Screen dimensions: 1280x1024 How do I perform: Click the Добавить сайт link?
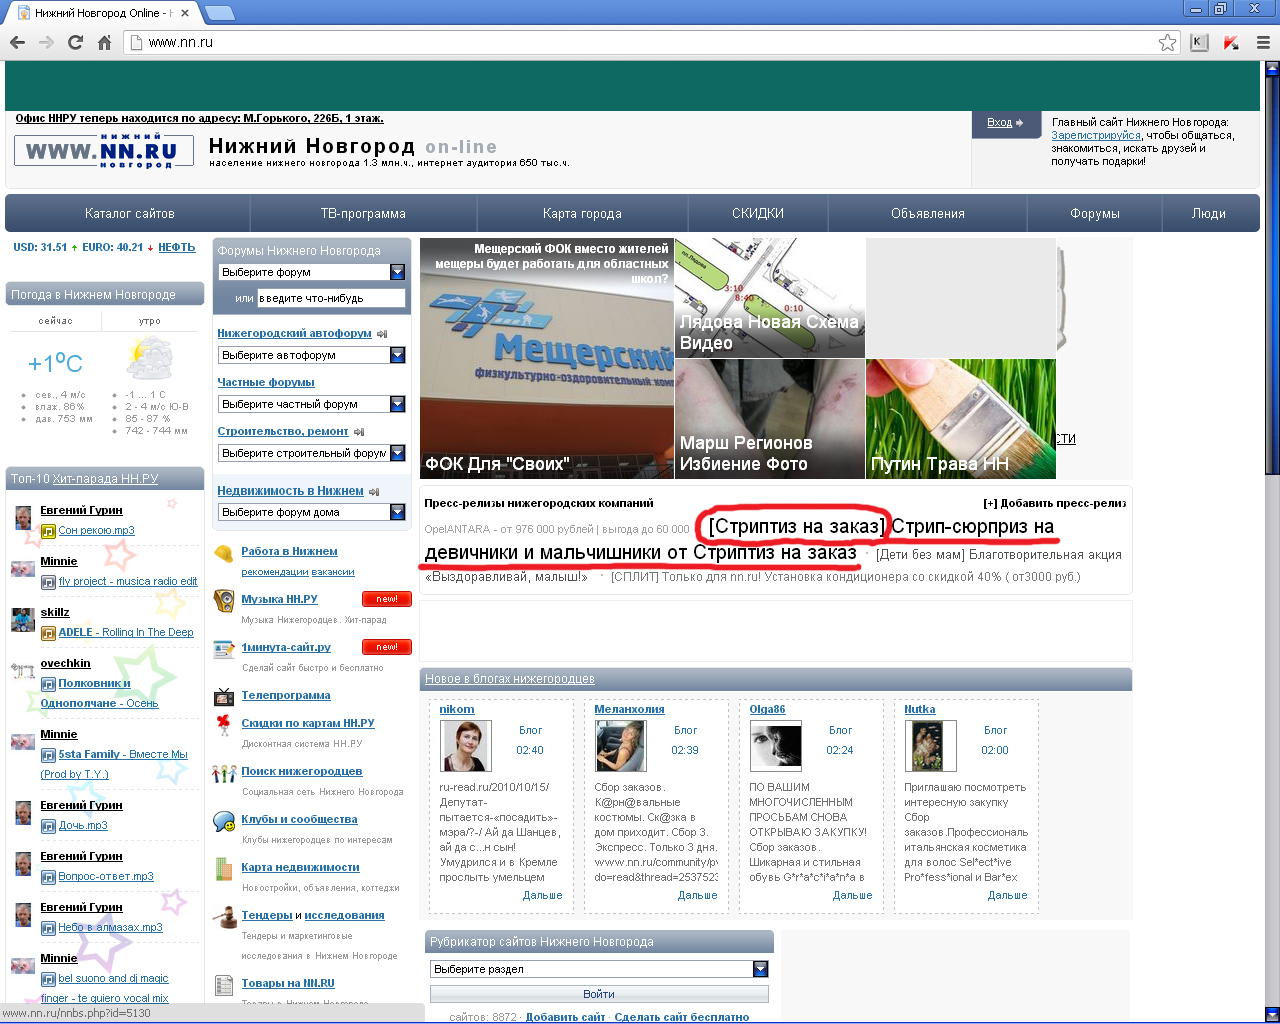(x=565, y=1017)
